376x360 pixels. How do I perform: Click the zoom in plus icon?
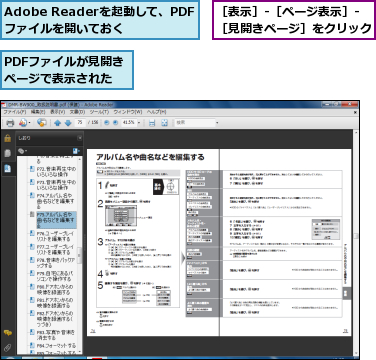pyautogui.click(x=115, y=123)
